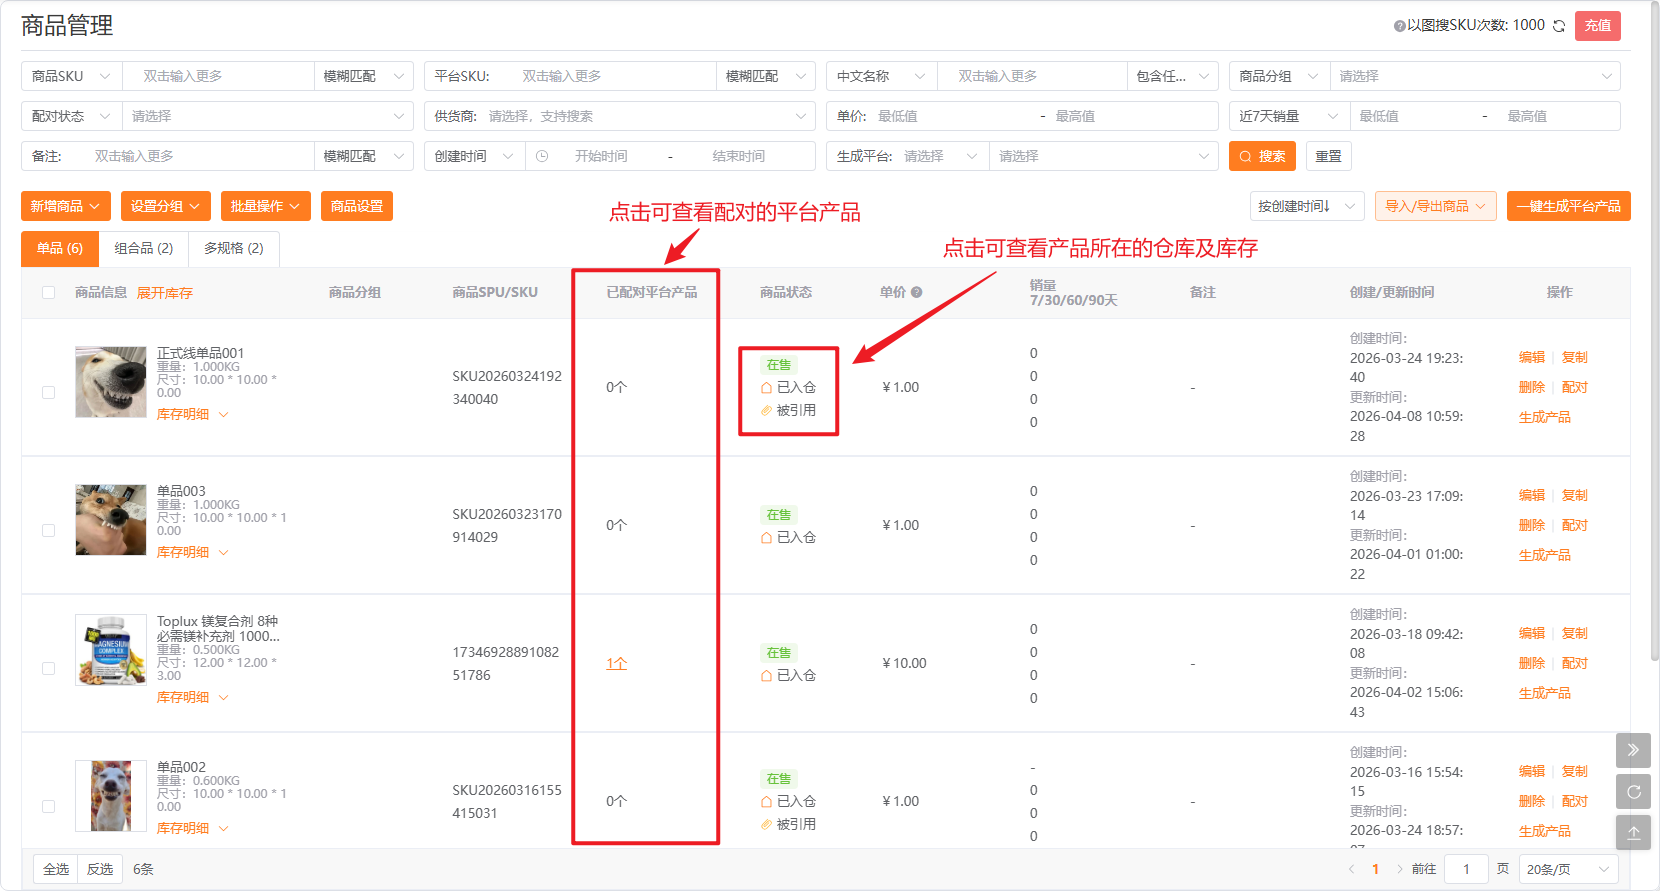Open 近7天销量 period dropdown
The height and width of the screenshot is (891, 1660).
[1288, 116]
